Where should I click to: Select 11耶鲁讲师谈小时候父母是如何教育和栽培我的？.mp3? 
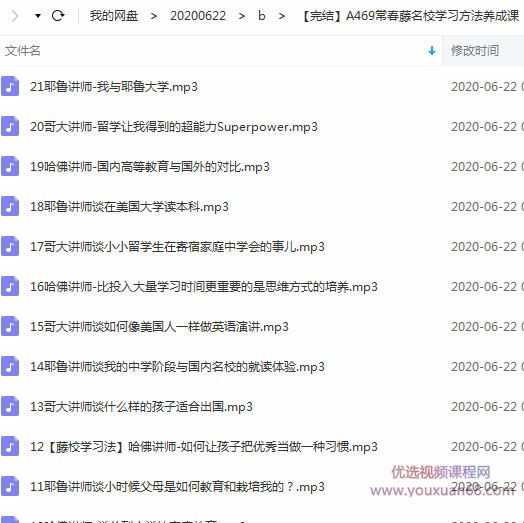pos(177,487)
